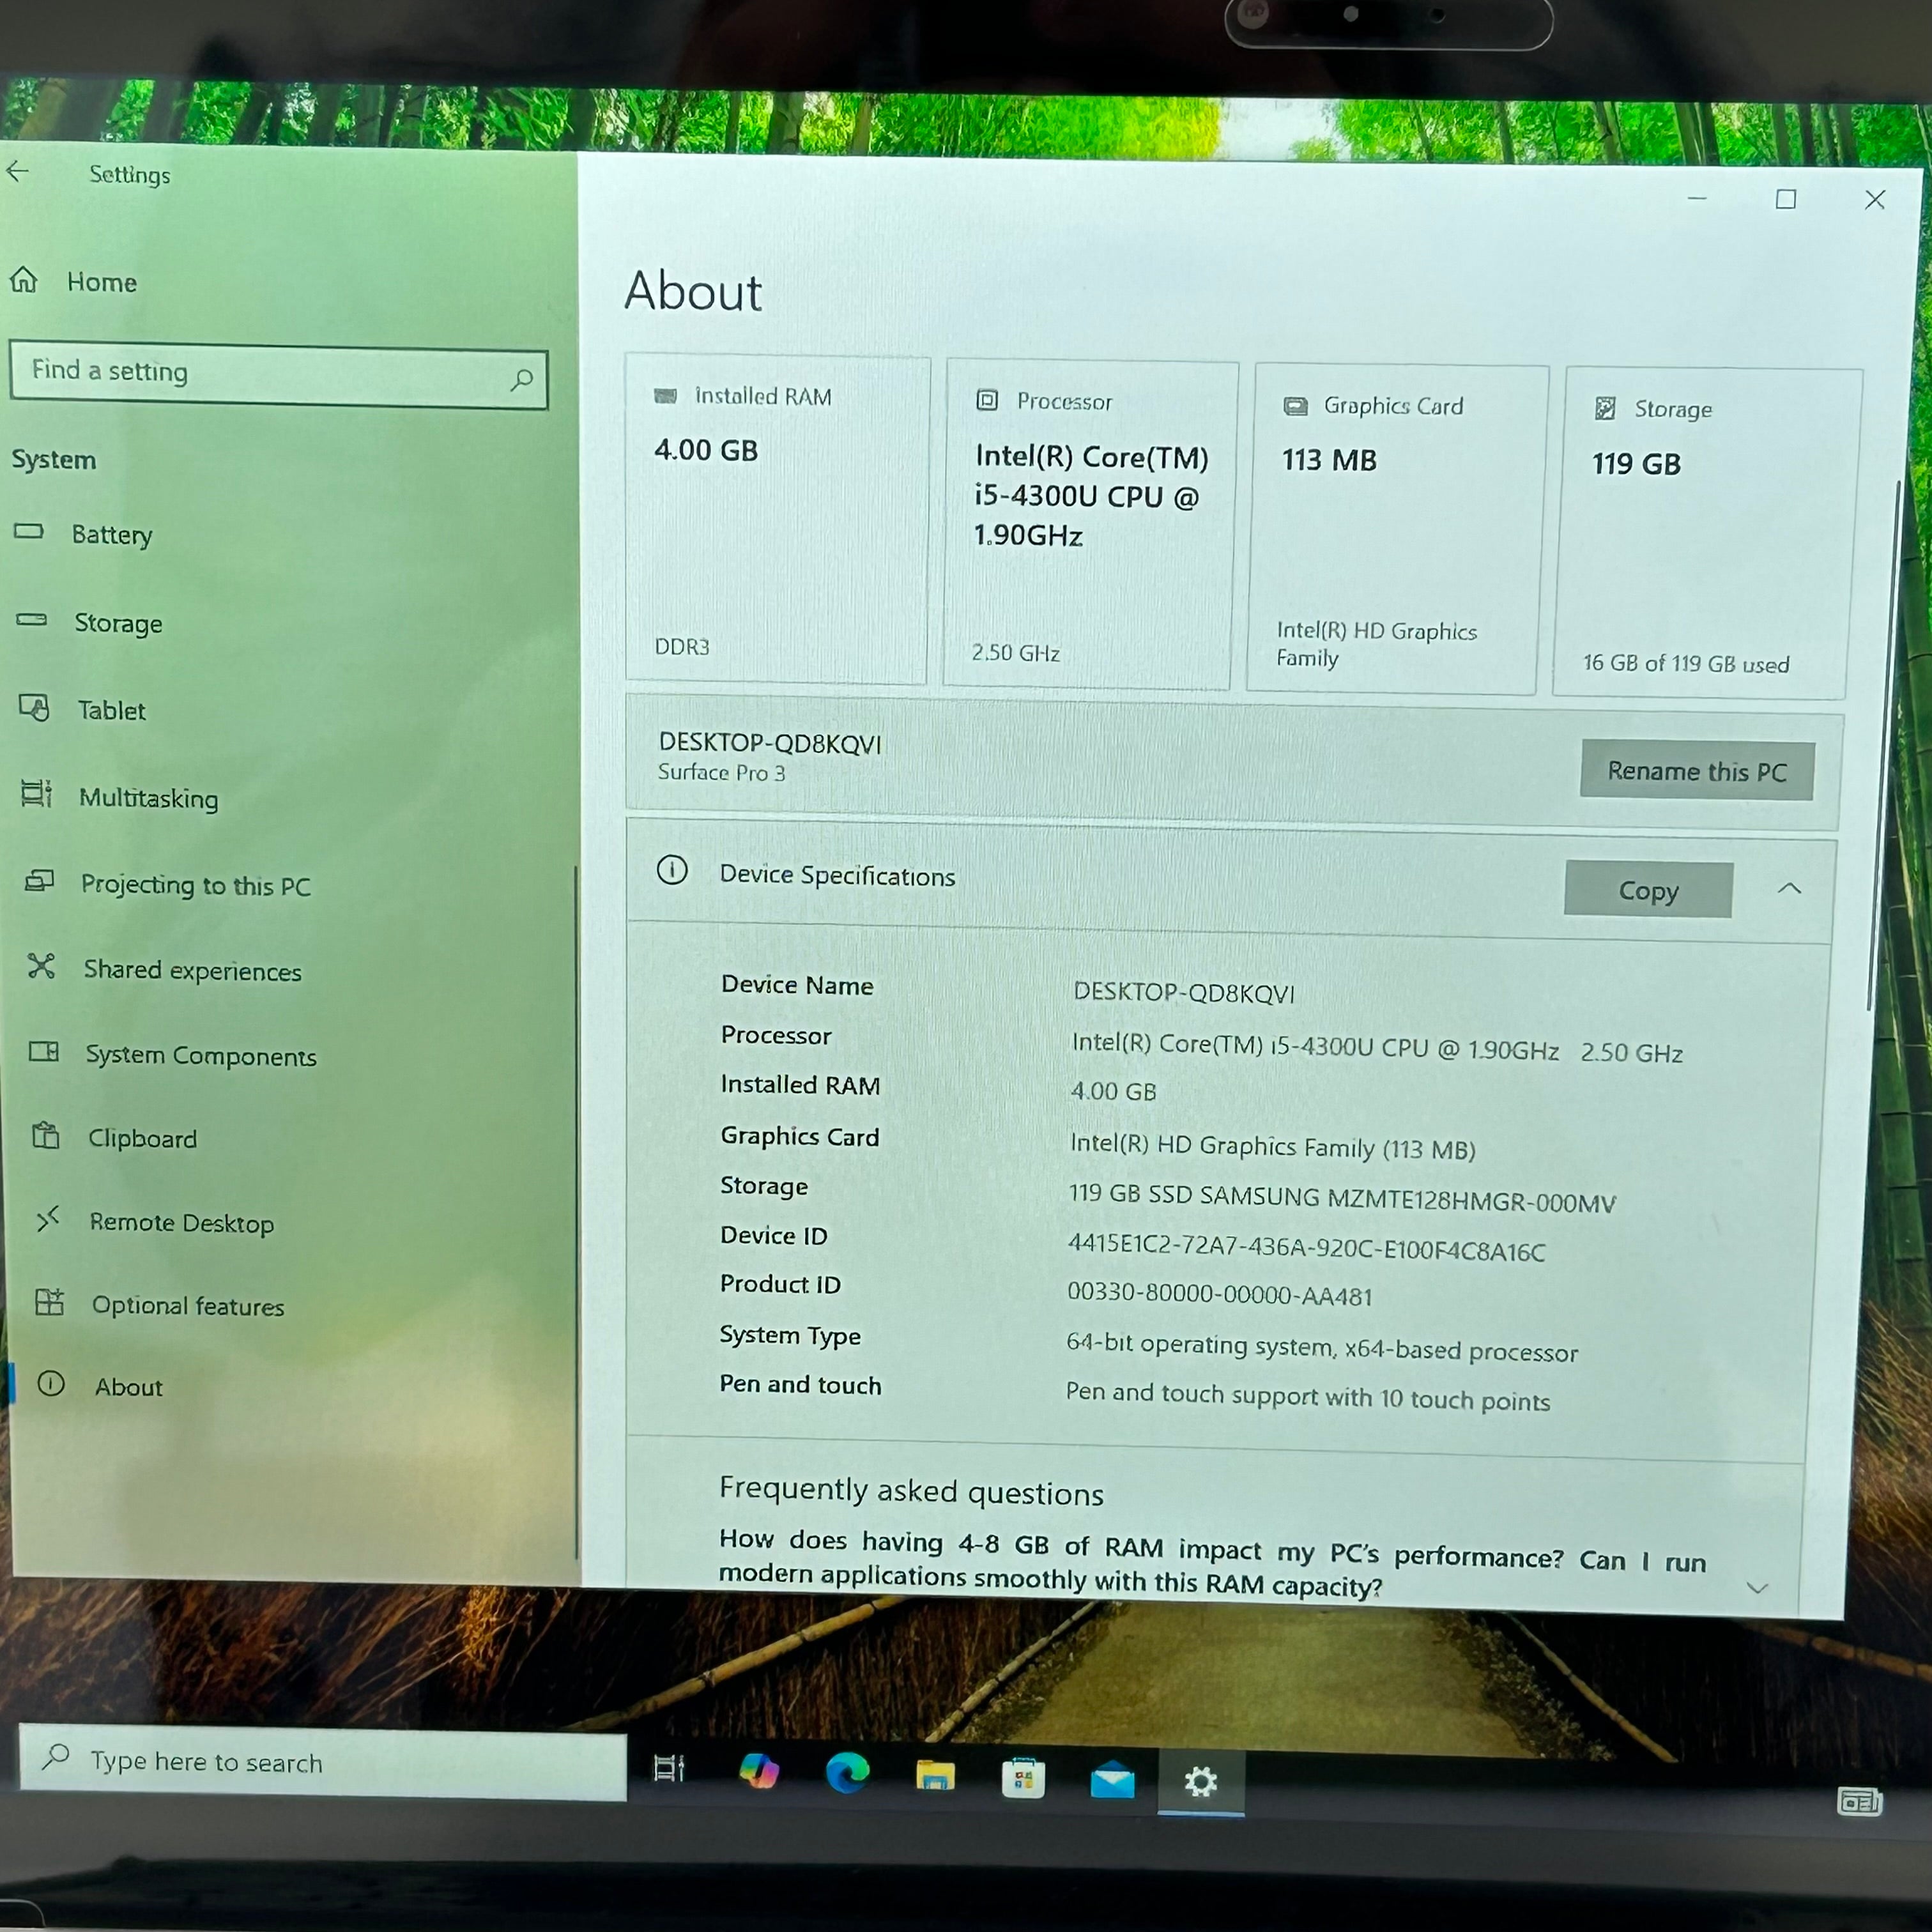Viewport: 1932px width, 1932px height.
Task: Open File Explorer from the taskbar
Action: 935,1775
